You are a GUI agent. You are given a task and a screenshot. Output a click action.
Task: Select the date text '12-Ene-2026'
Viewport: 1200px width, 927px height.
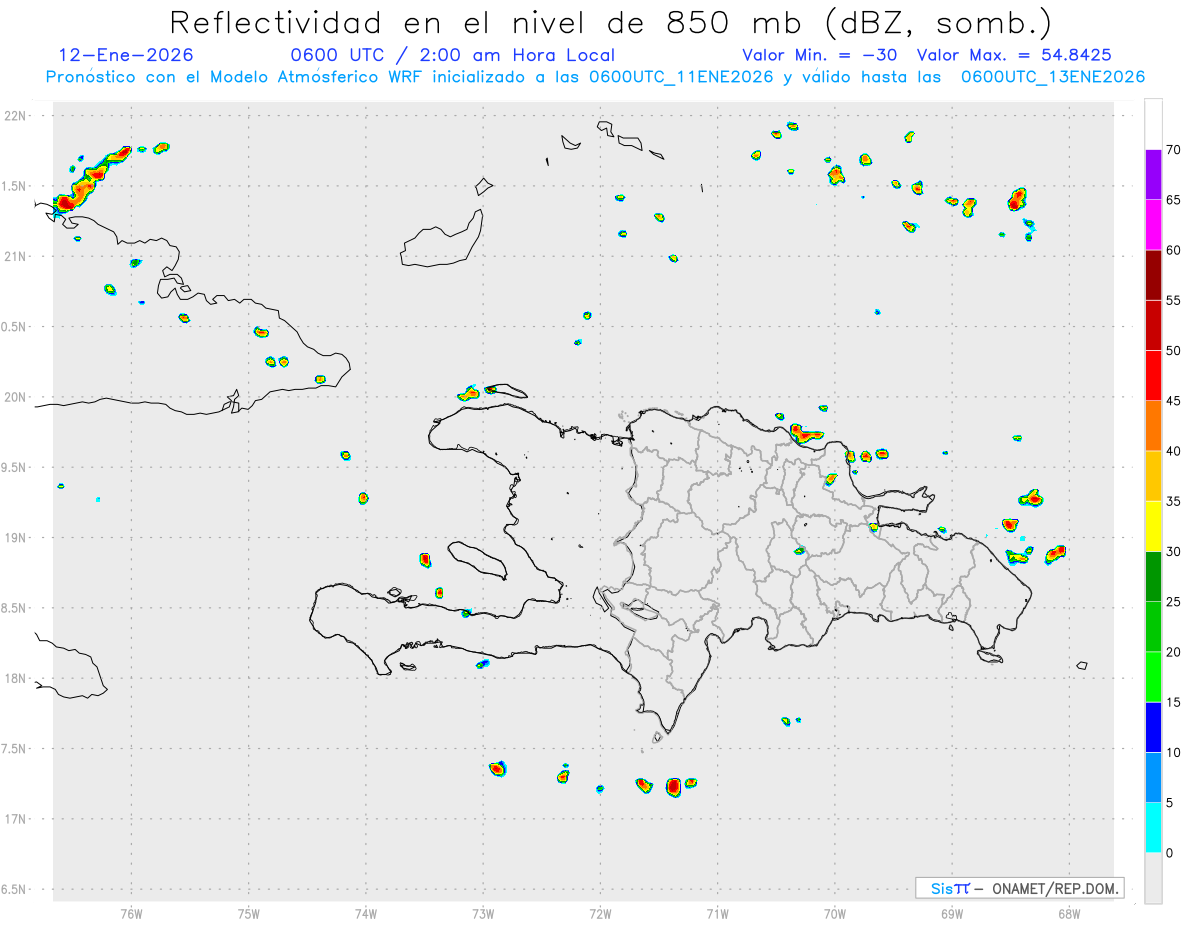126,55
